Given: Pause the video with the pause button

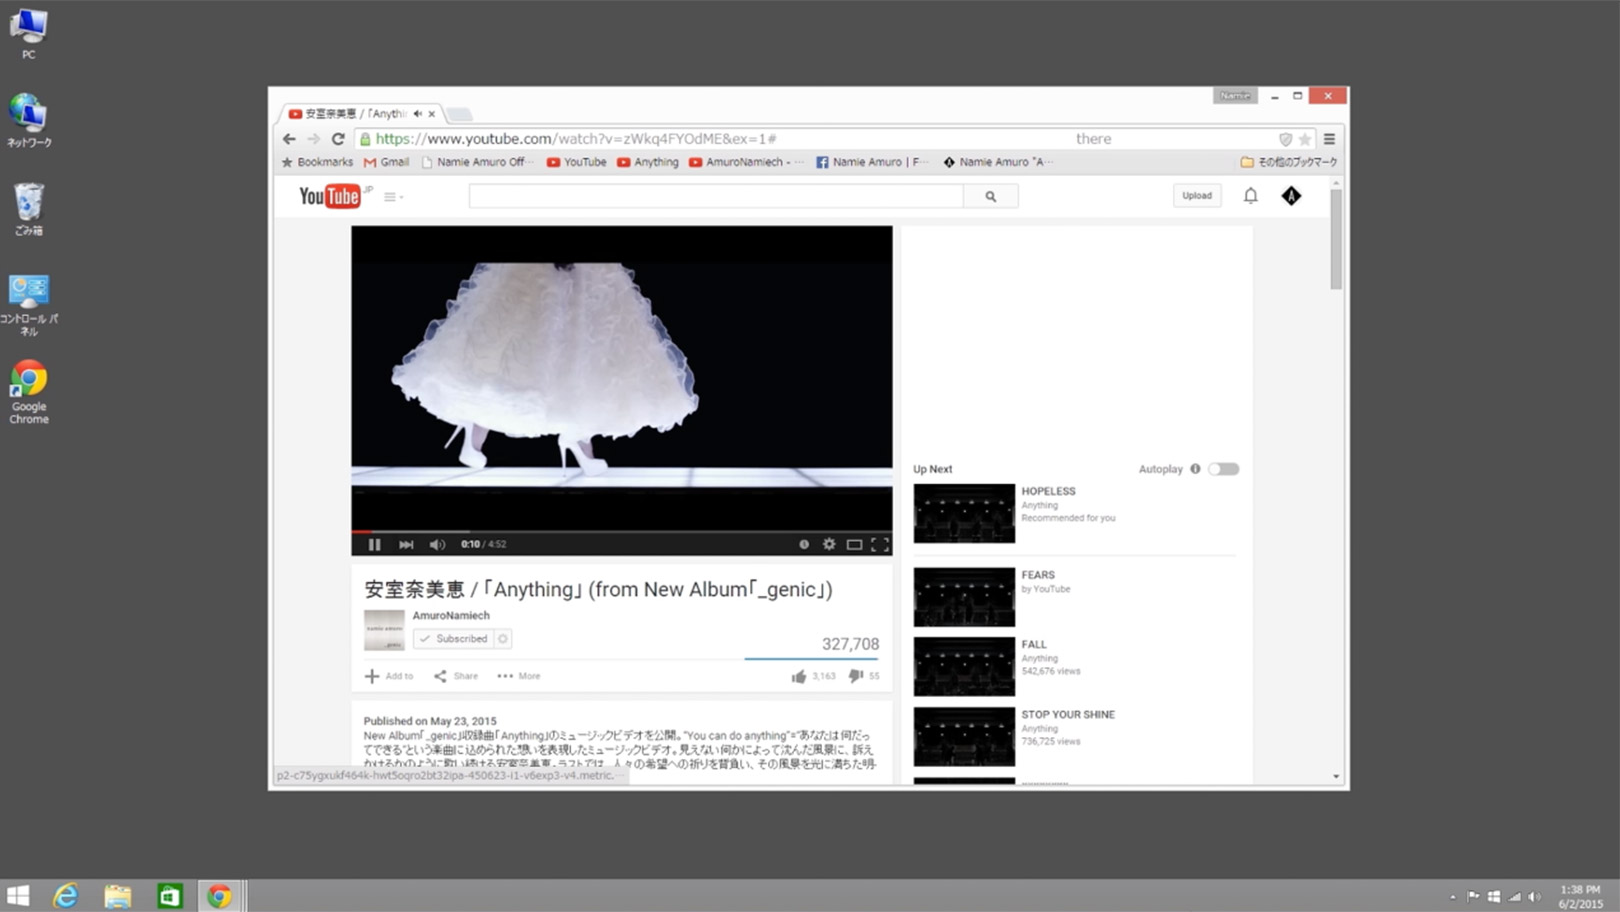Looking at the screenshot, I should click(374, 544).
